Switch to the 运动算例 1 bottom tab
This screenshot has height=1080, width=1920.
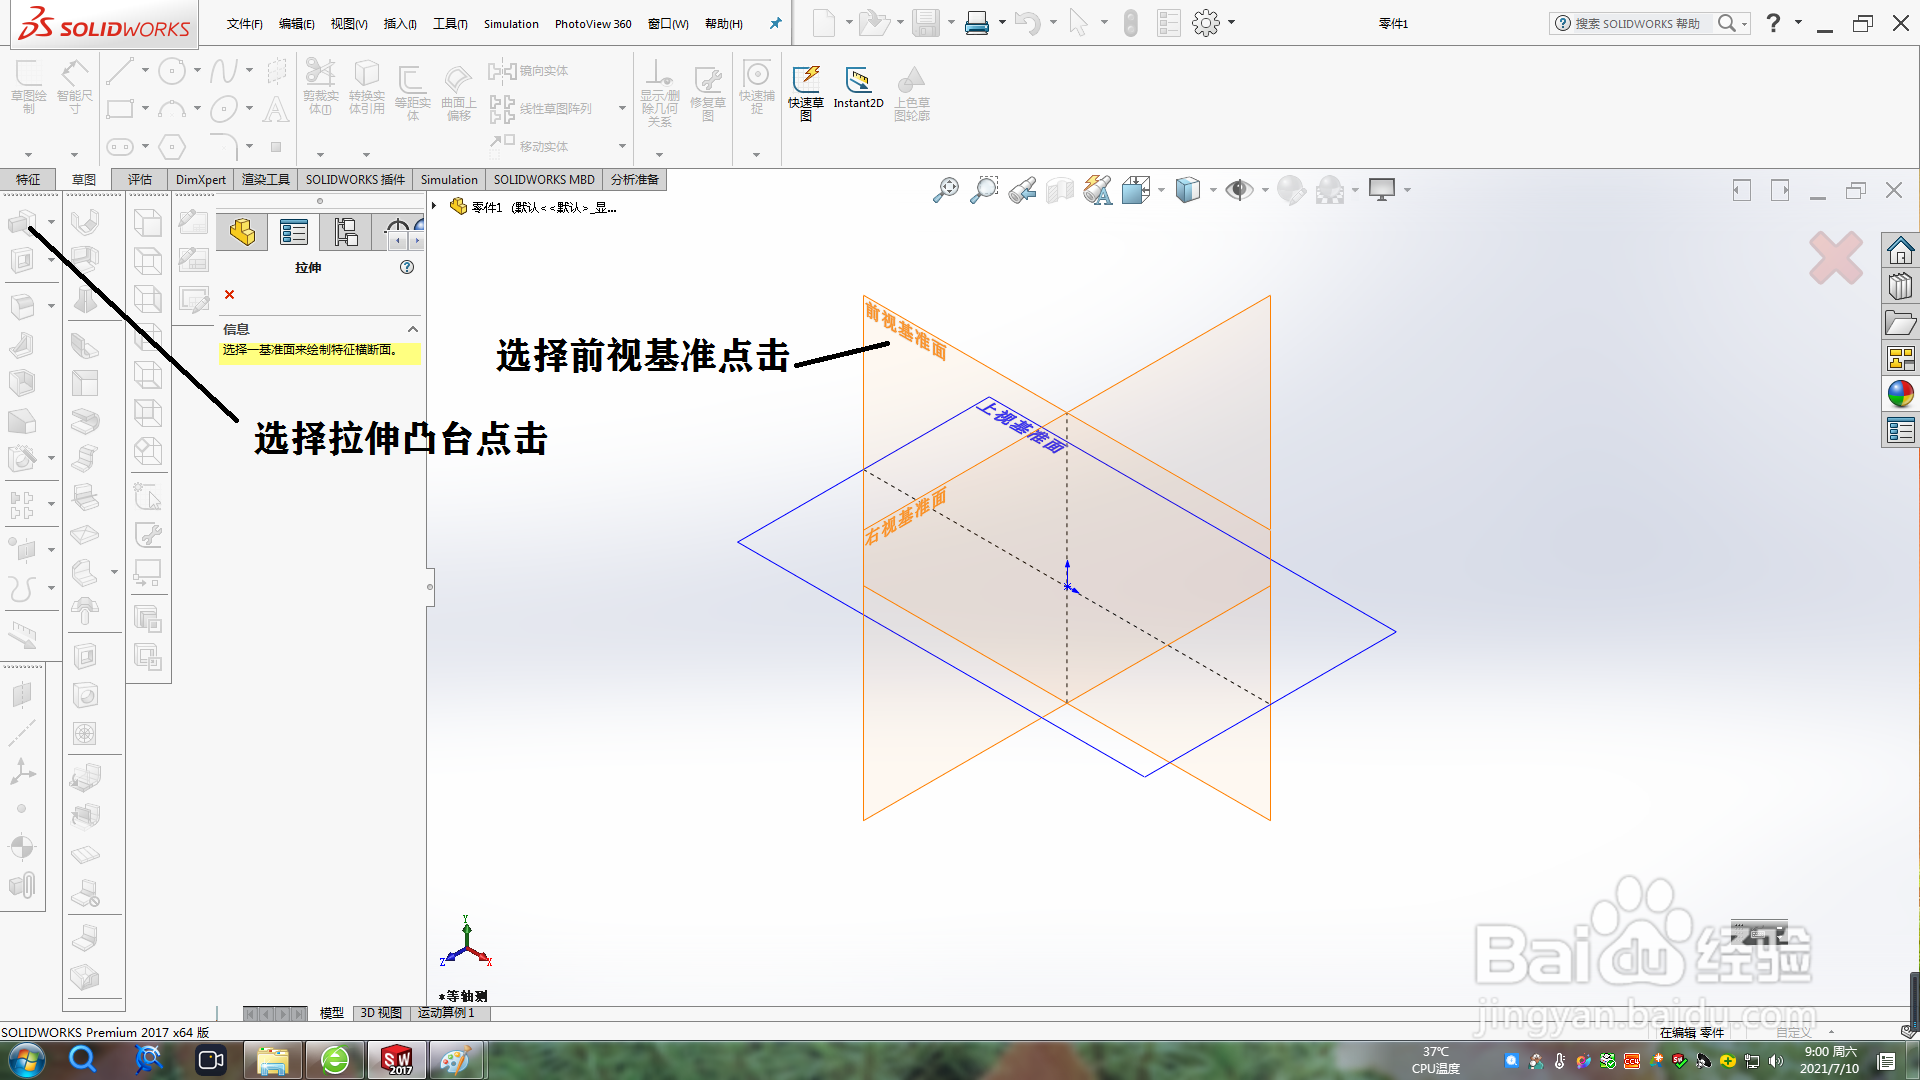coord(448,1013)
